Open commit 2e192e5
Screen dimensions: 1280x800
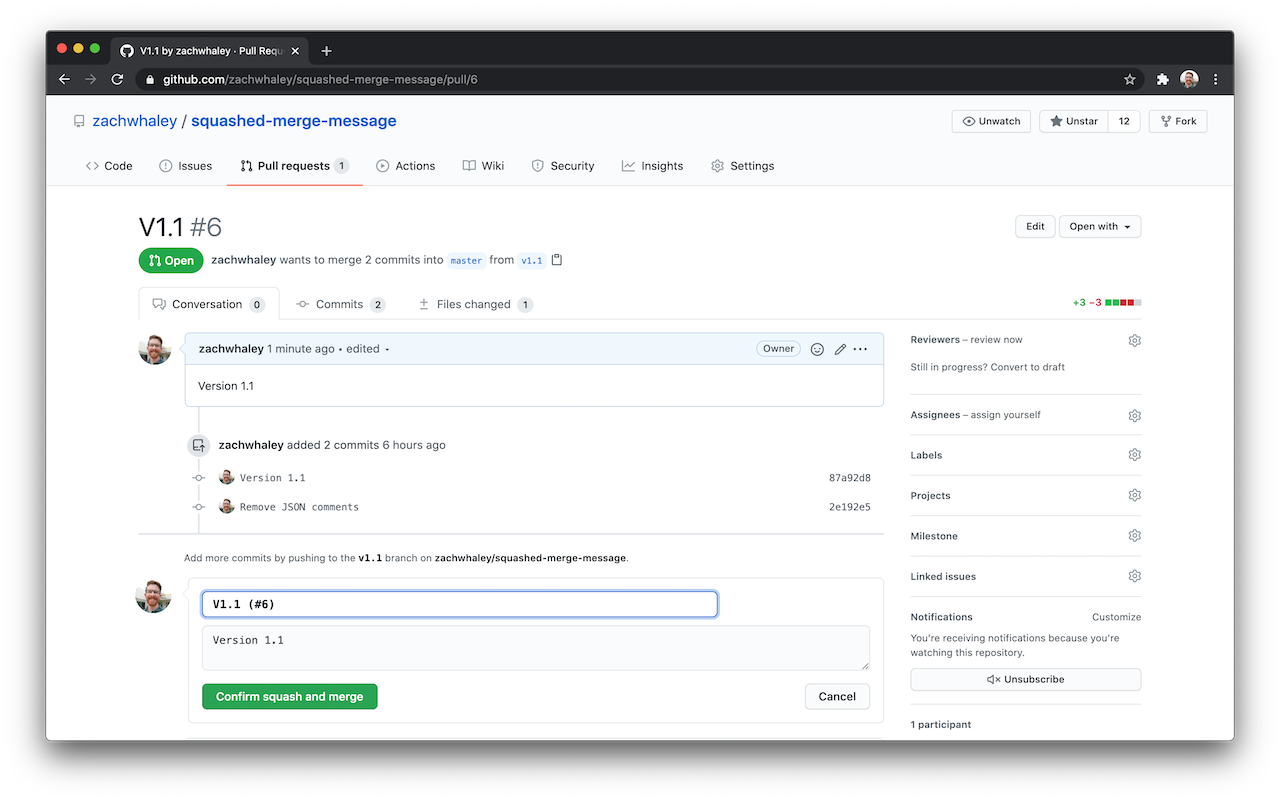(850, 507)
